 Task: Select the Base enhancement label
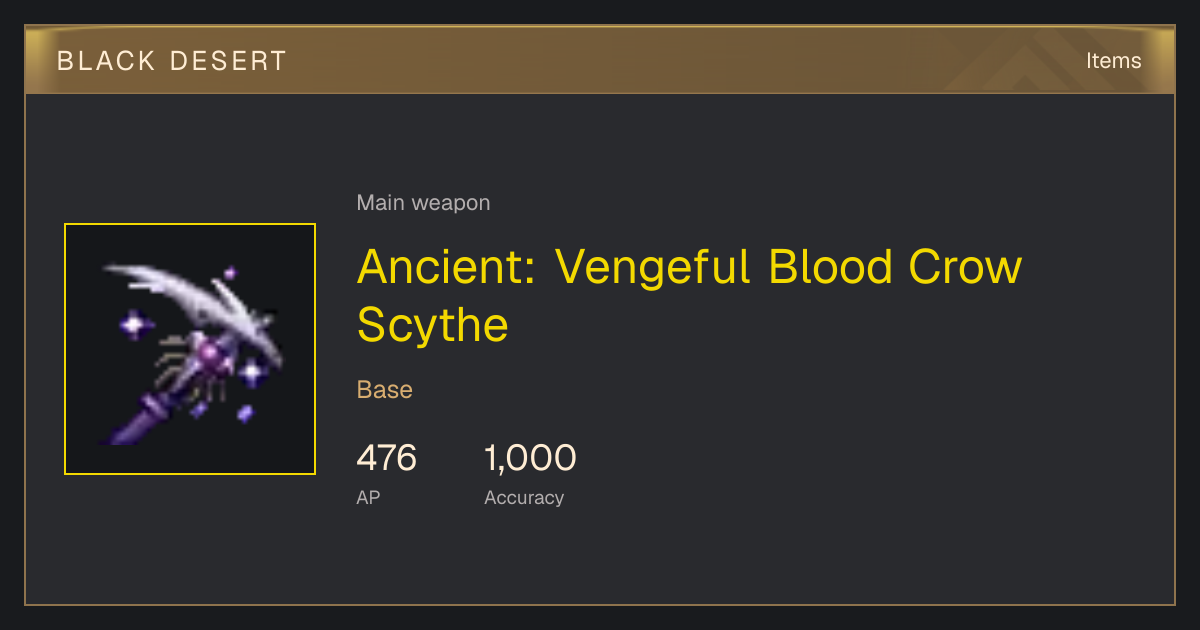[385, 390]
